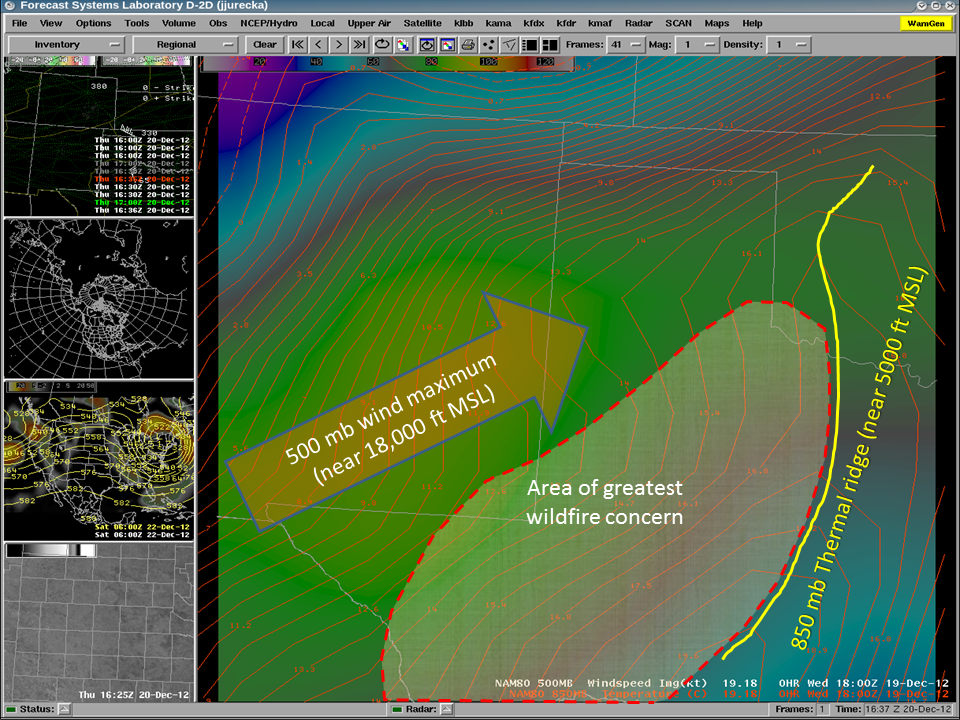Open the kfdx radar menu

click(534, 23)
